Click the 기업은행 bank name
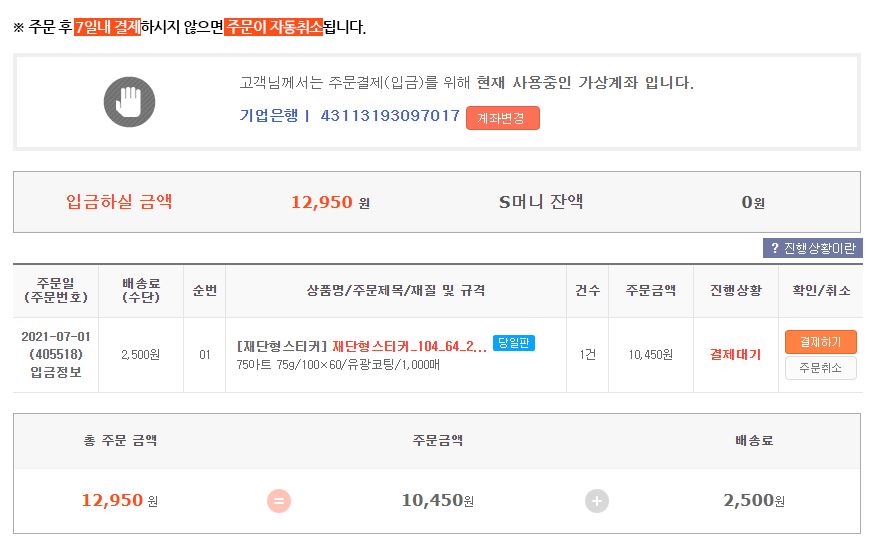The image size is (870, 548). [269, 116]
